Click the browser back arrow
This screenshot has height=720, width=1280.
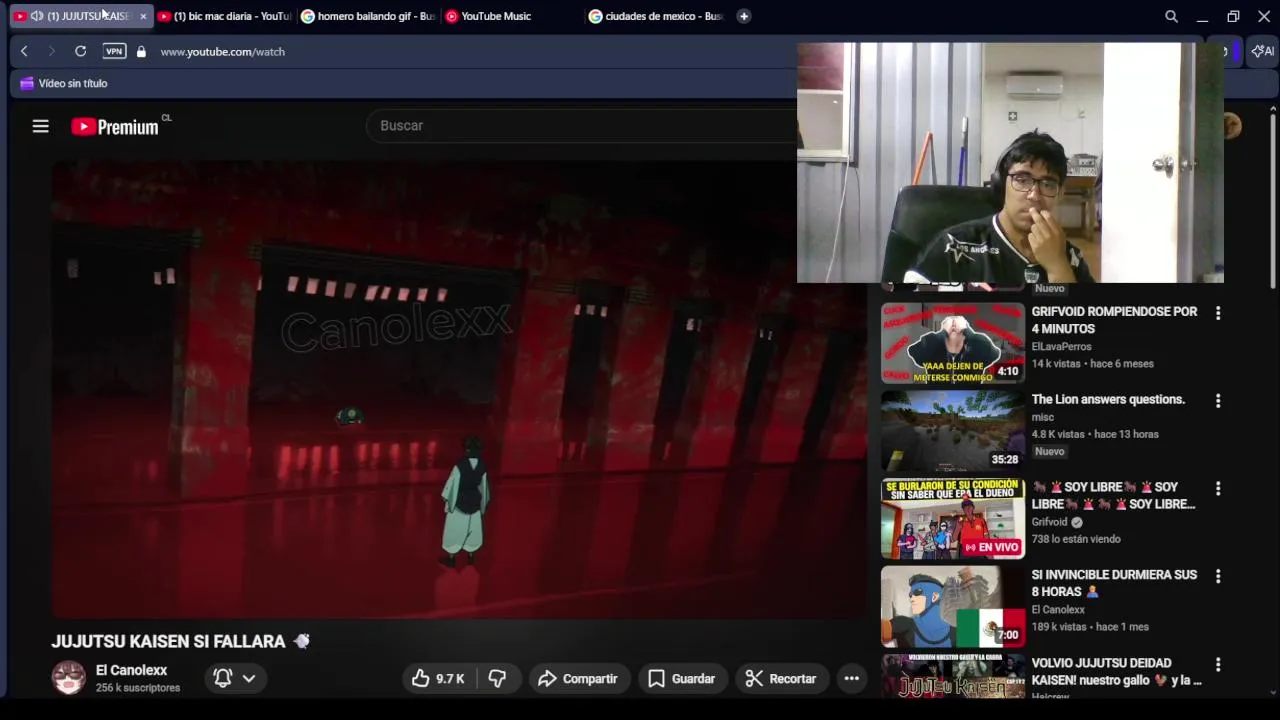tap(24, 51)
